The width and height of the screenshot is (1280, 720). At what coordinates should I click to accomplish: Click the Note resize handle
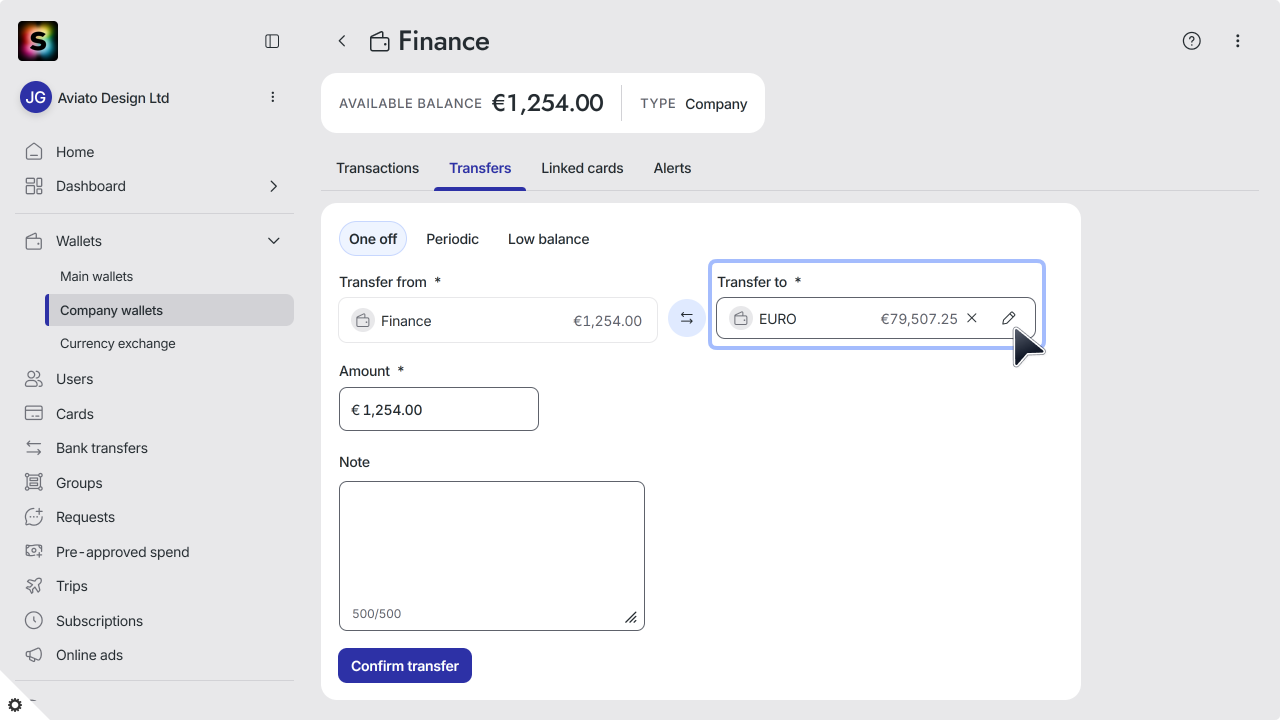pos(631,618)
